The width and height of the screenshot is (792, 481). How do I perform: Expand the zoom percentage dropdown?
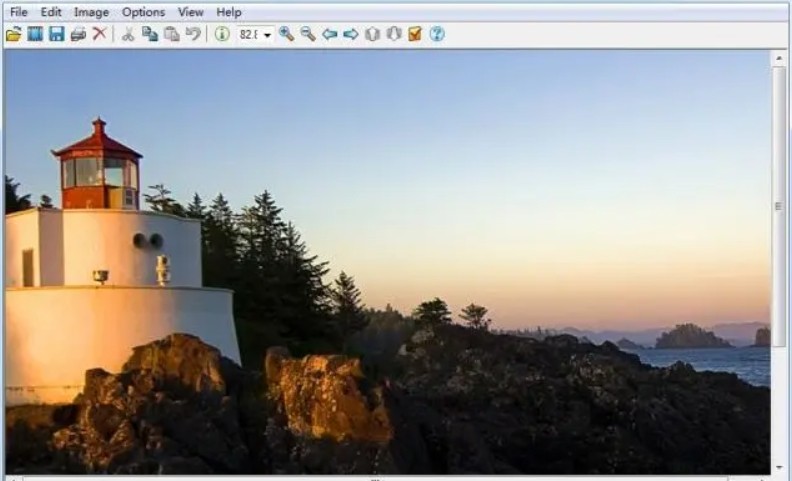(267, 35)
